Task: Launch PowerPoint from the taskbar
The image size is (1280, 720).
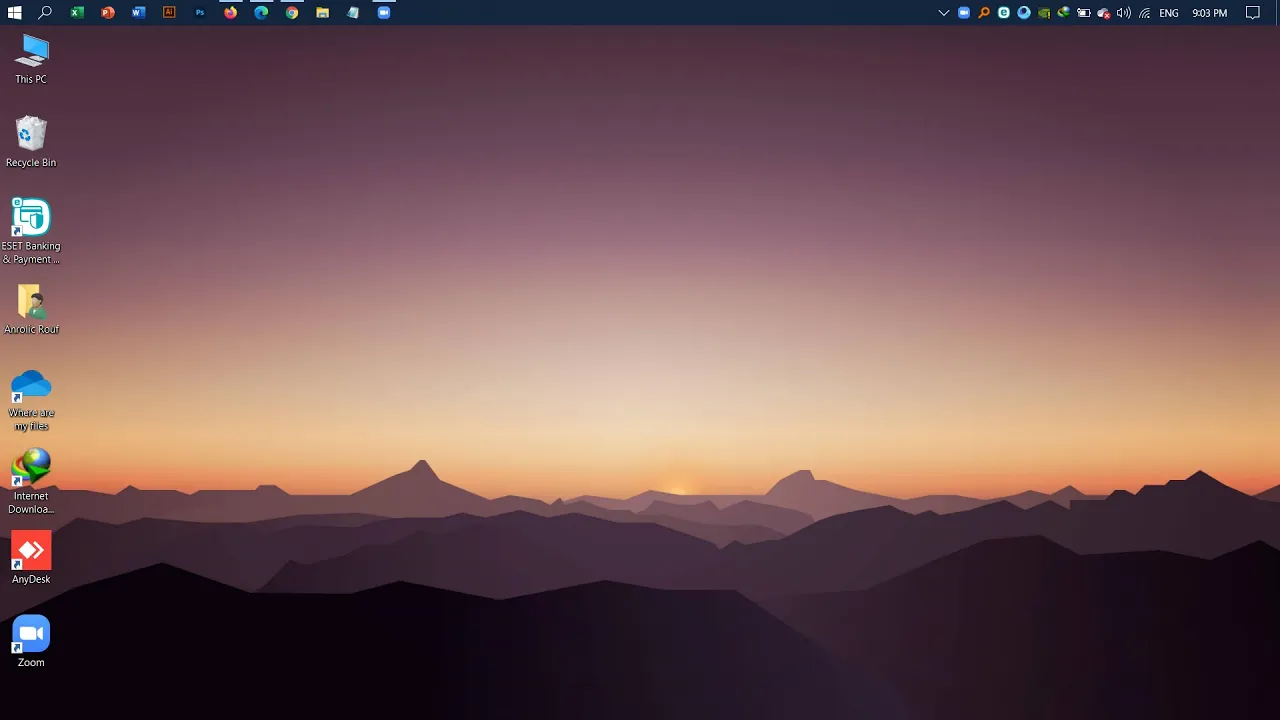Action: 108,13
